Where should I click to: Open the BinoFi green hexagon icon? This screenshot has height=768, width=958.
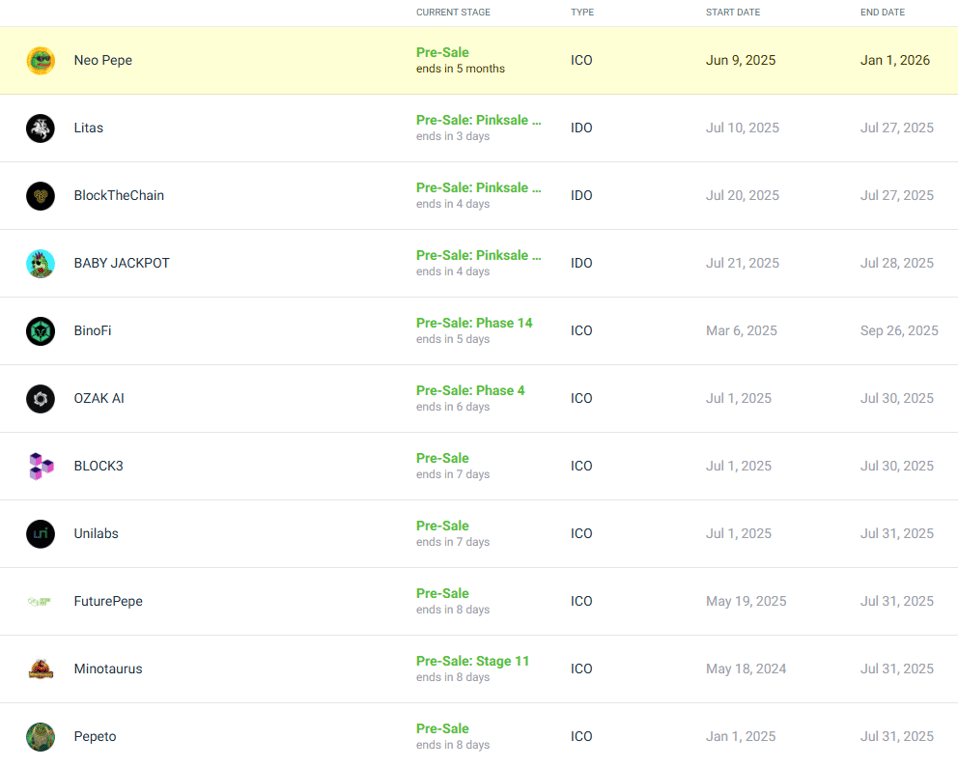[40, 331]
